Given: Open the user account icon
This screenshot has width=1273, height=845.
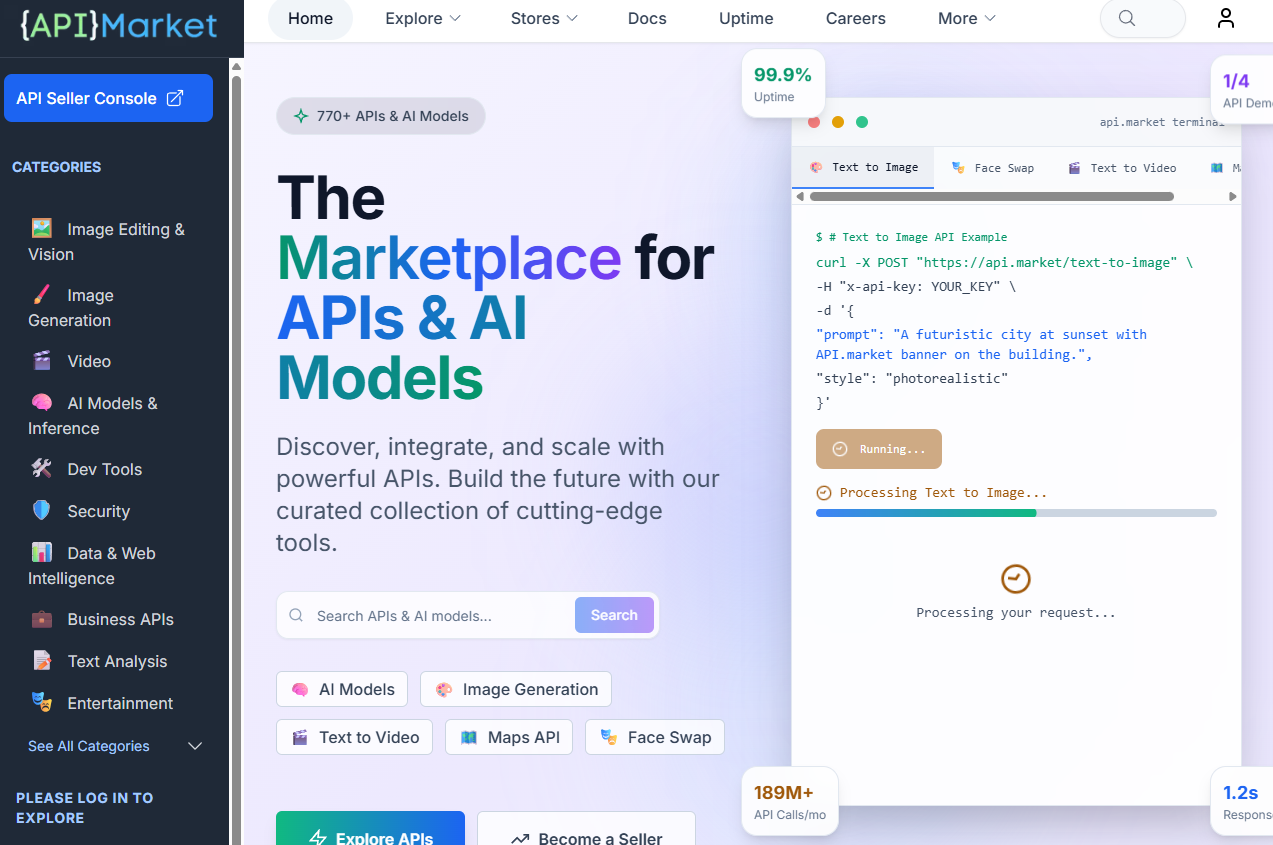Looking at the screenshot, I should tap(1226, 18).
